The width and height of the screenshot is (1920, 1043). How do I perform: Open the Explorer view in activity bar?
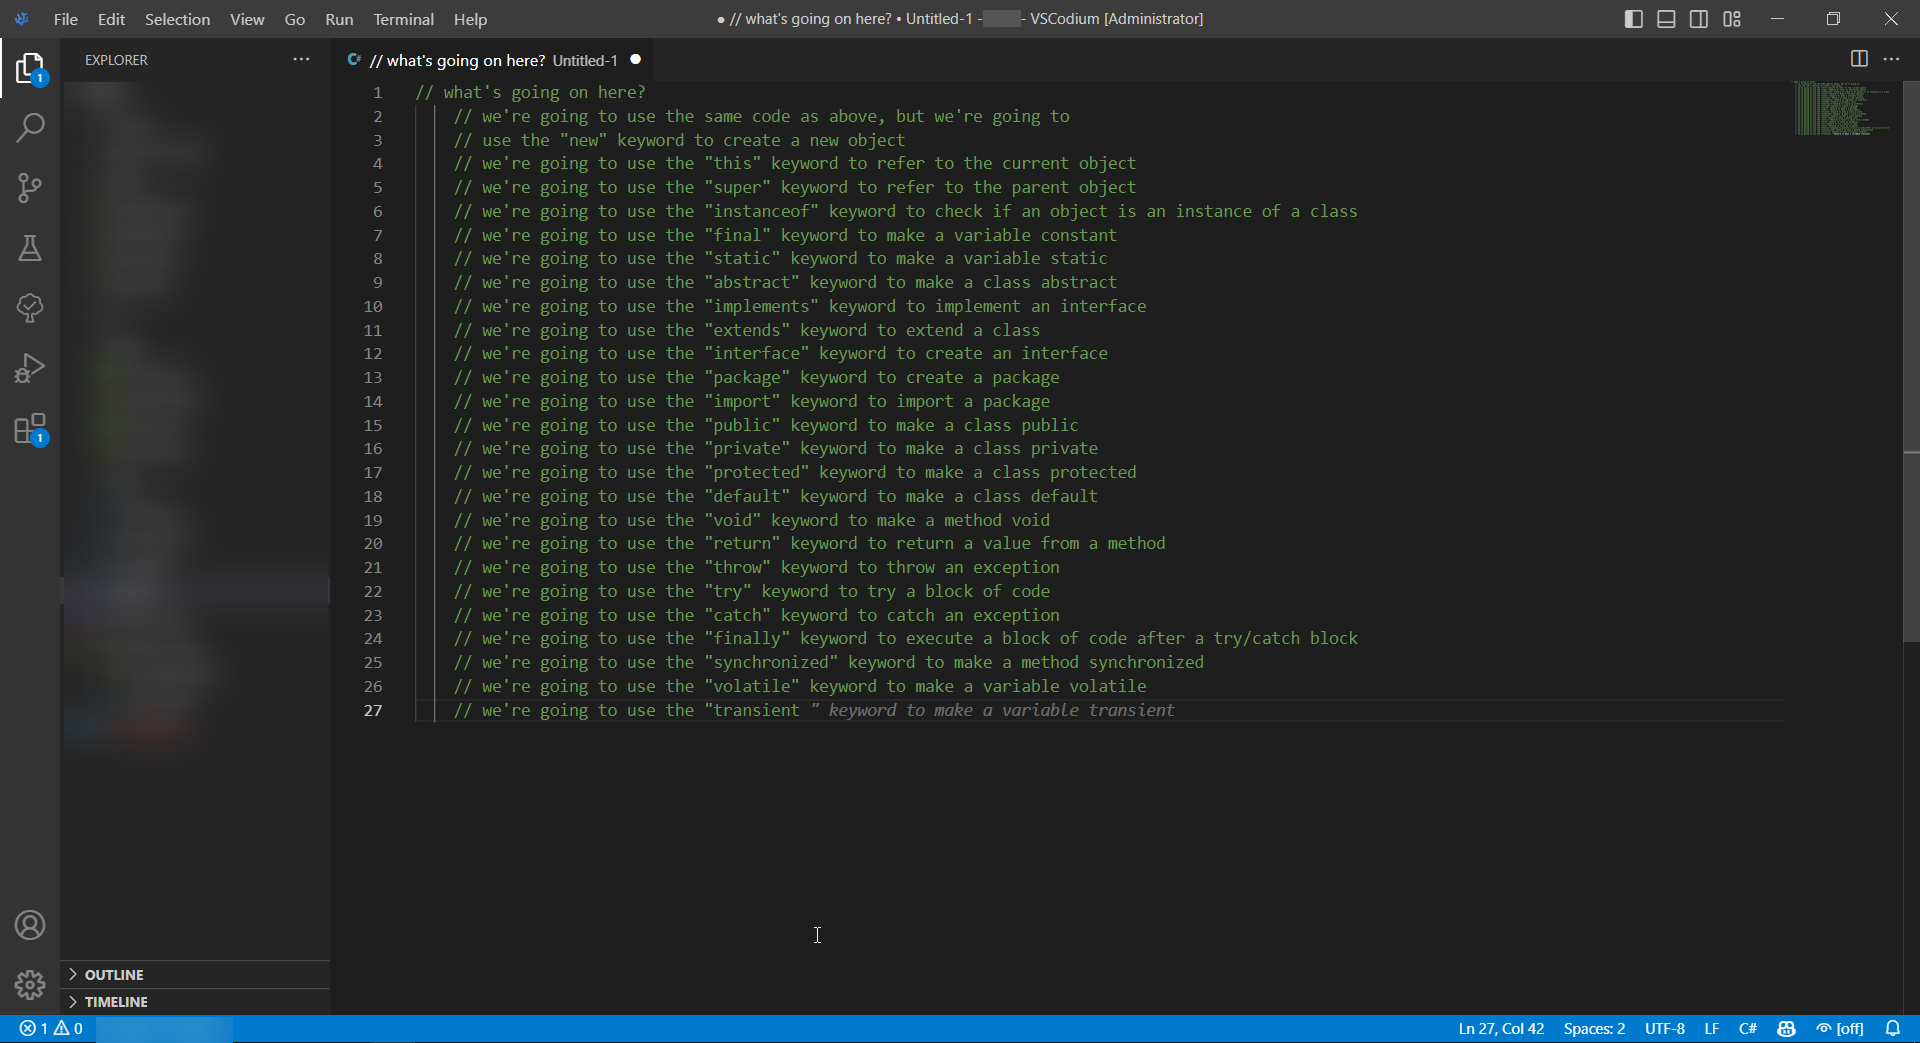pyautogui.click(x=30, y=68)
